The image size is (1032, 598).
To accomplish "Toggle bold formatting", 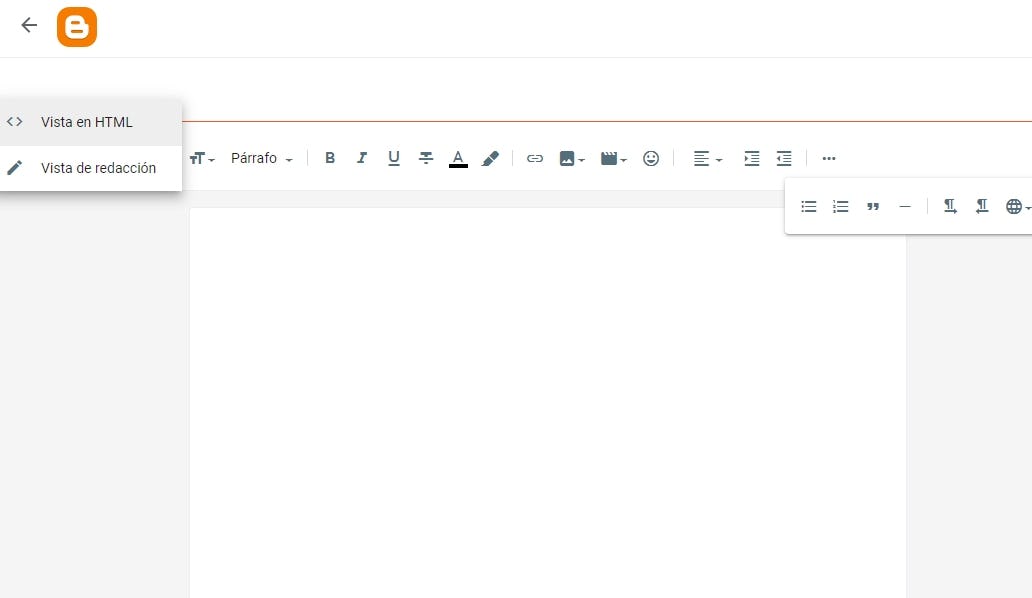I will click(x=330, y=158).
